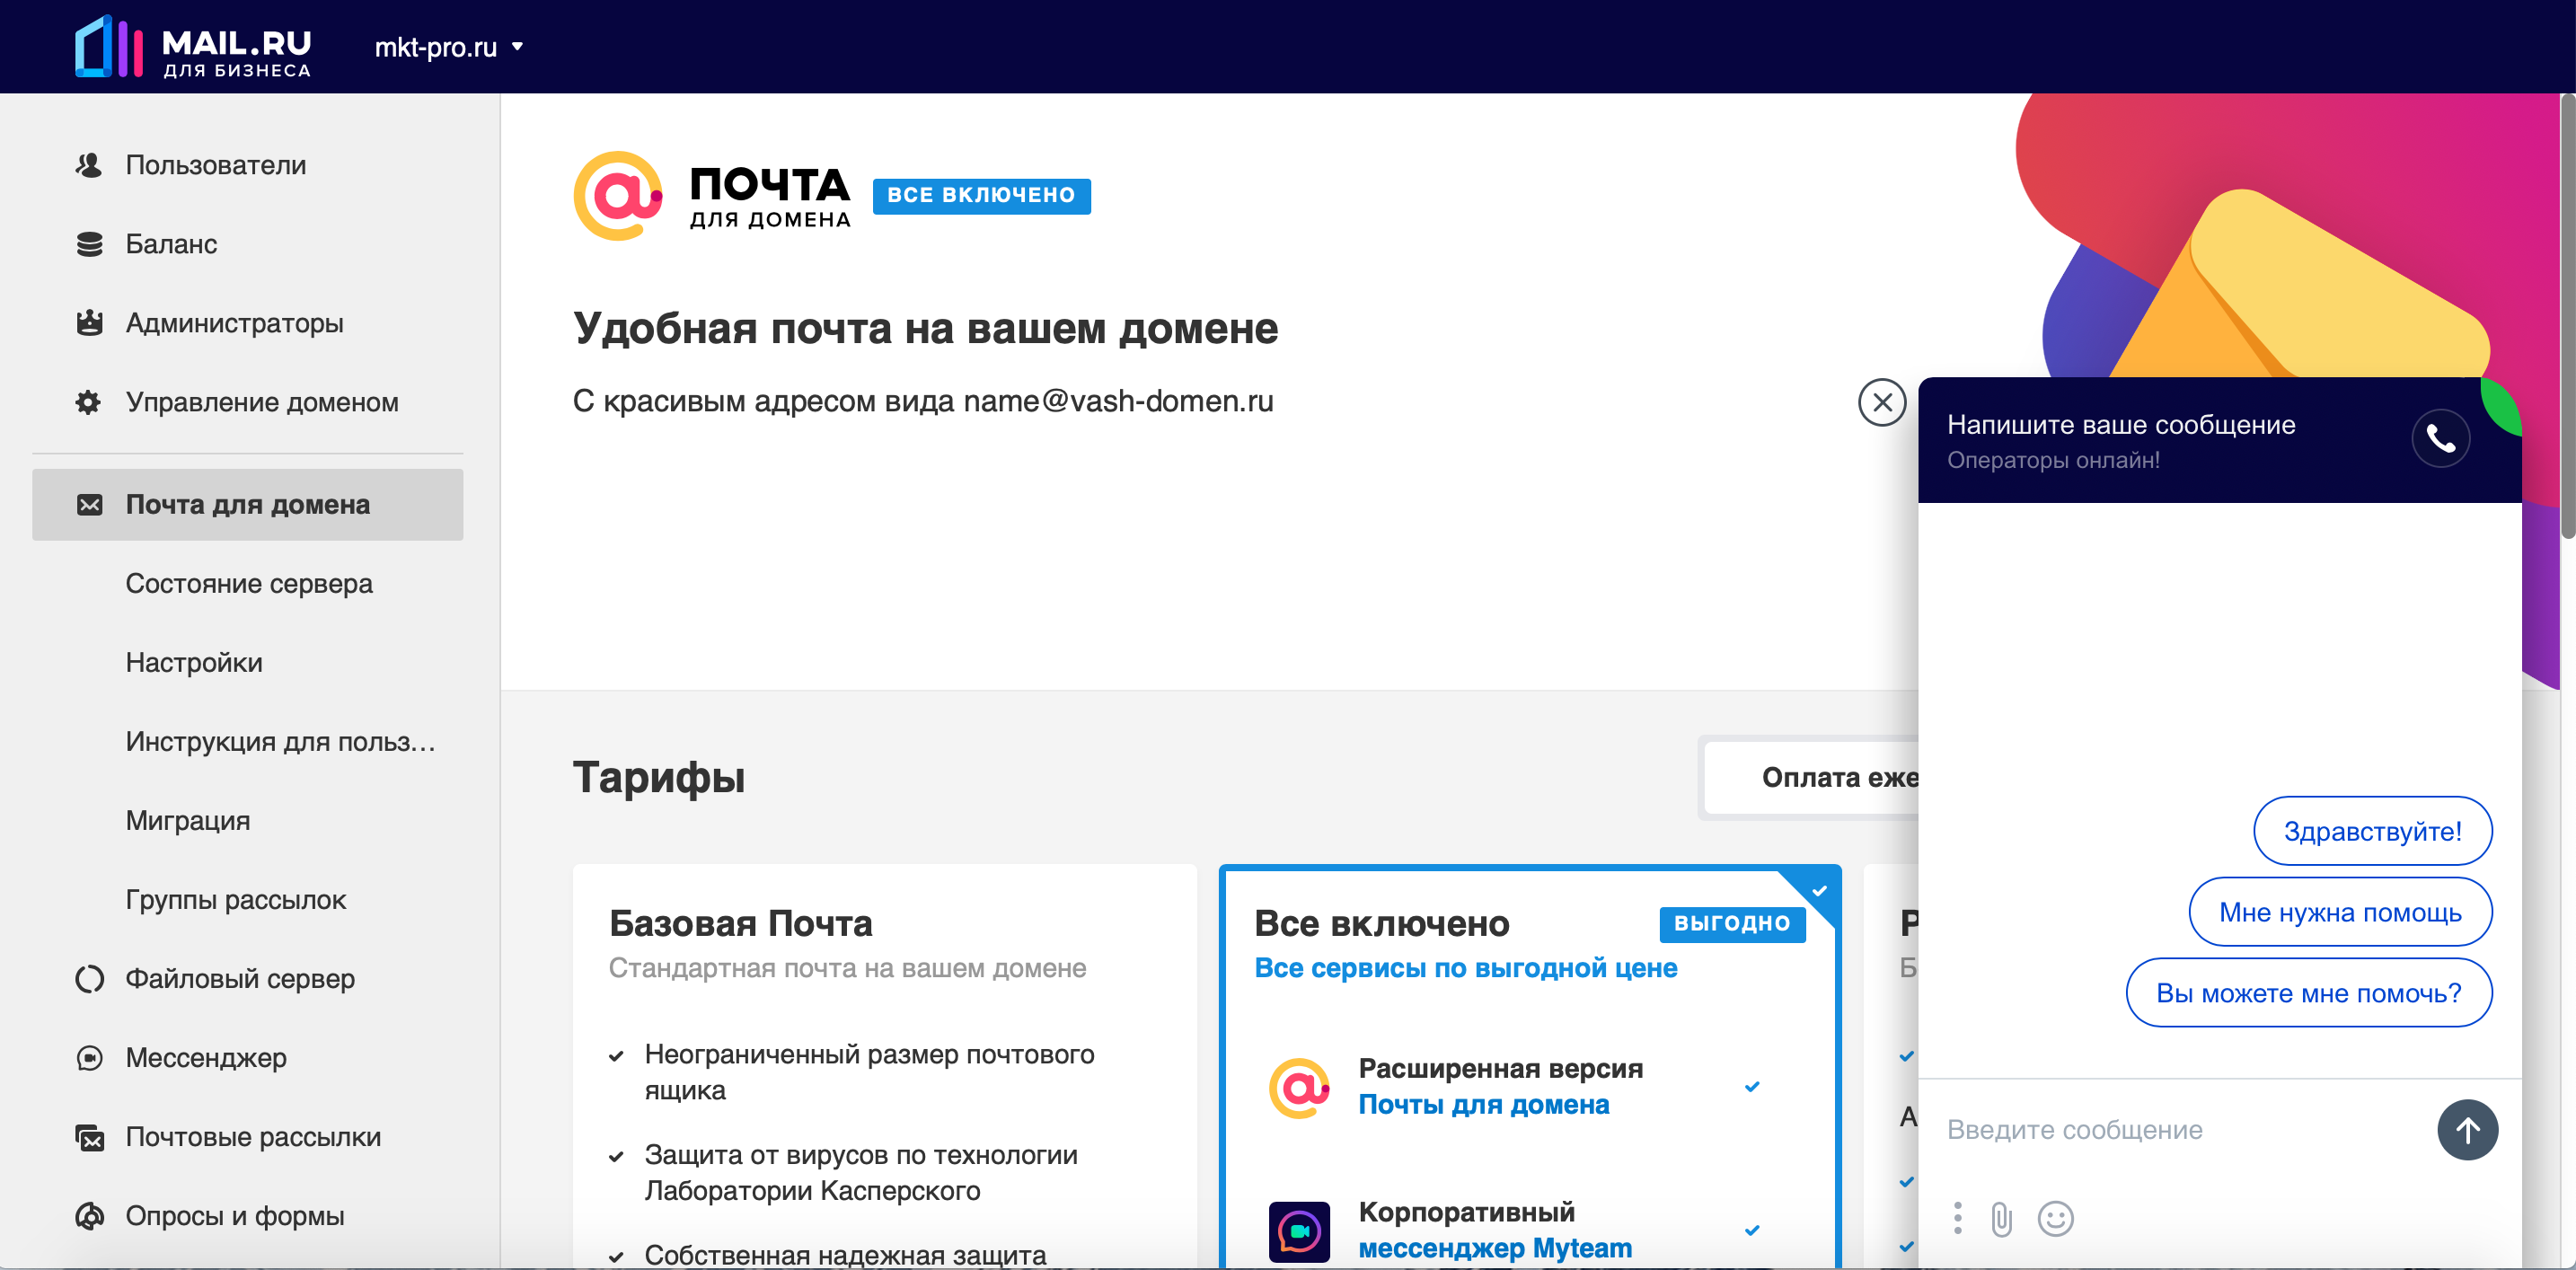Send quick reply Мне нужна помощь
The width and height of the screenshot is (2576, 1270).
[2340, 912]
